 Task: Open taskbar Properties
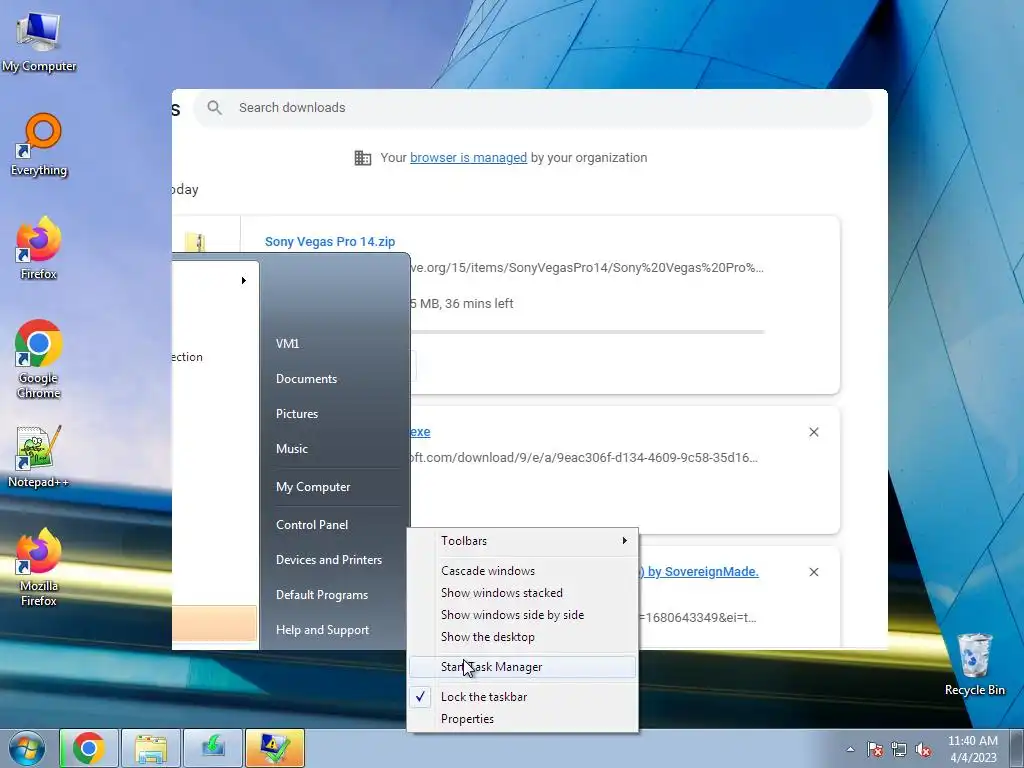[x=522, y=719]
